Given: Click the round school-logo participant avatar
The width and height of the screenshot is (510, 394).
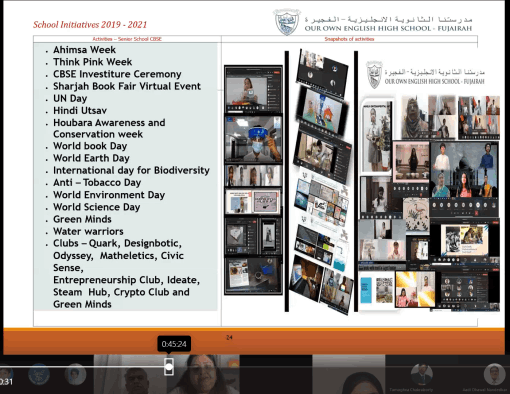Looking at the screenshot, I should (x=39, y=374).
